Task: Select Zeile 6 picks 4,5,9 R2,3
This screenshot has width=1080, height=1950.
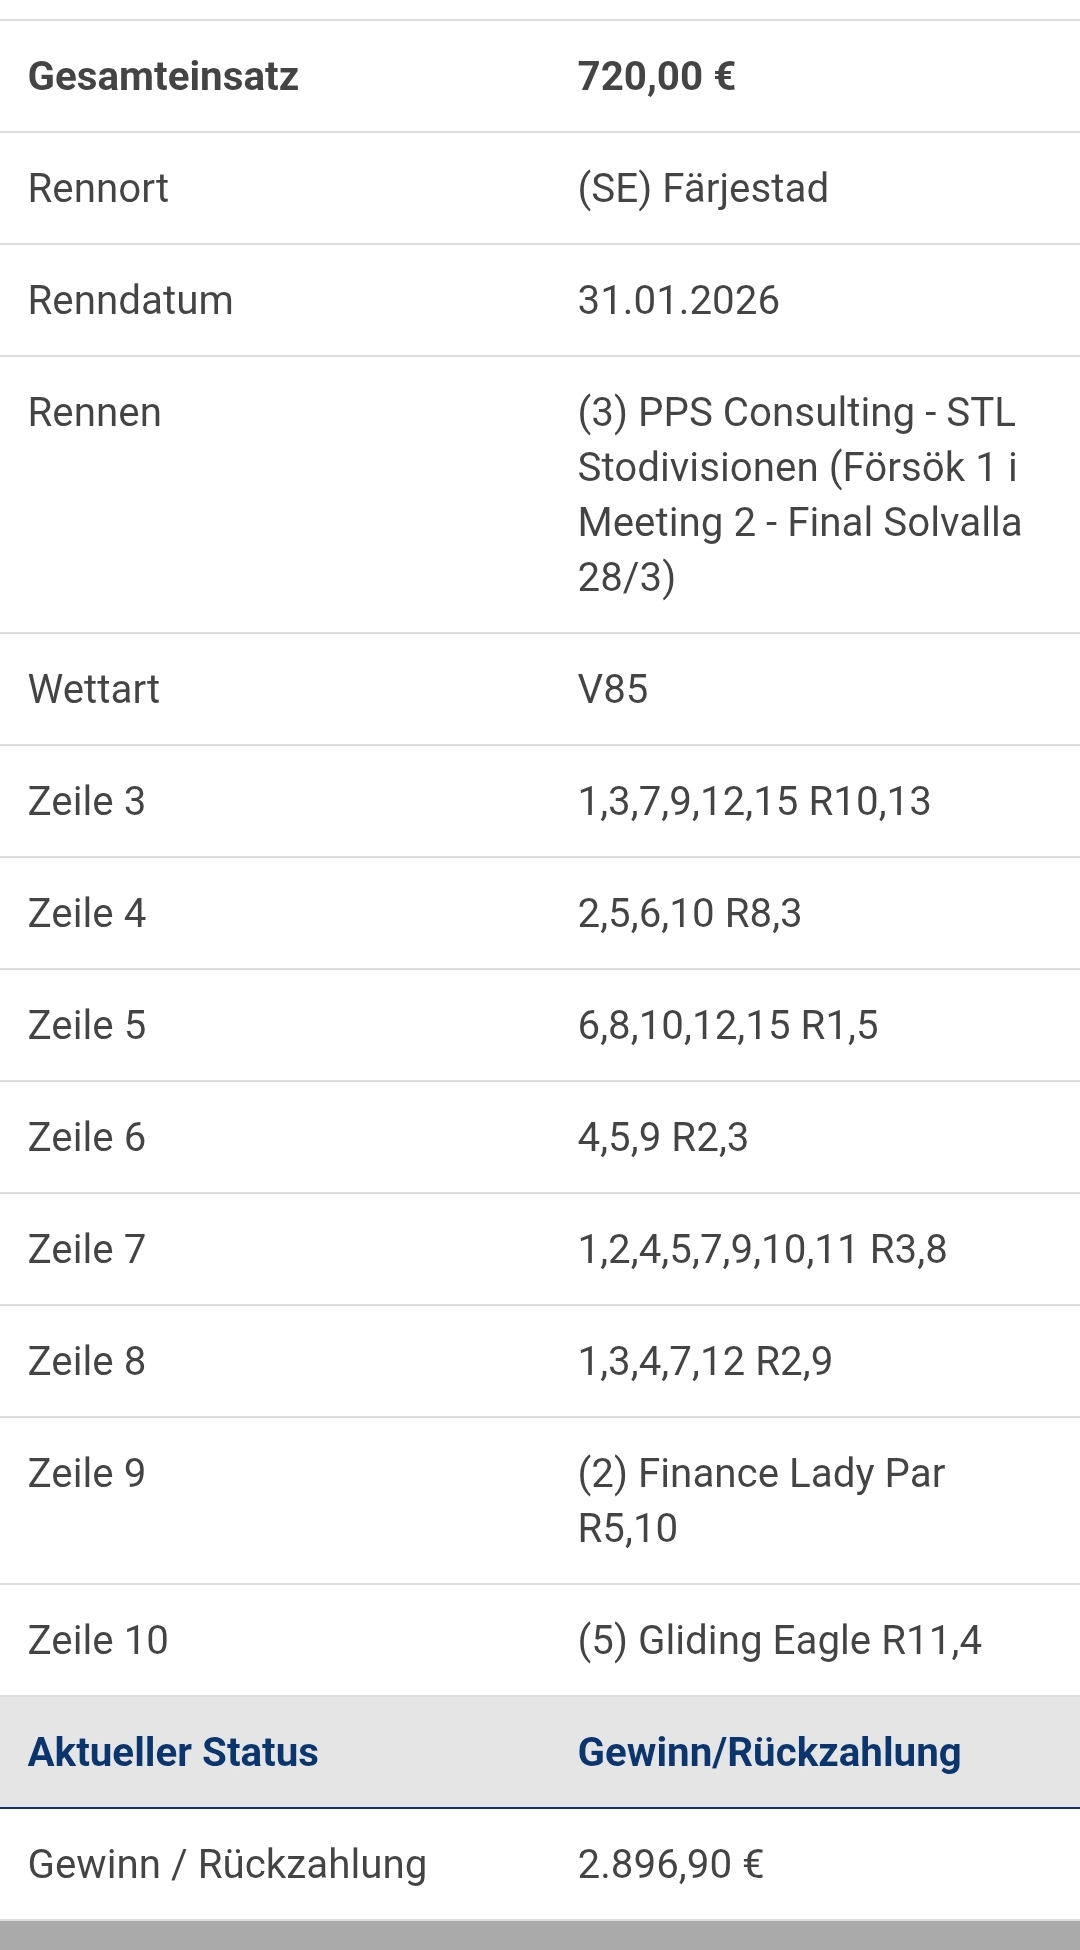Action: (662, 1138)
